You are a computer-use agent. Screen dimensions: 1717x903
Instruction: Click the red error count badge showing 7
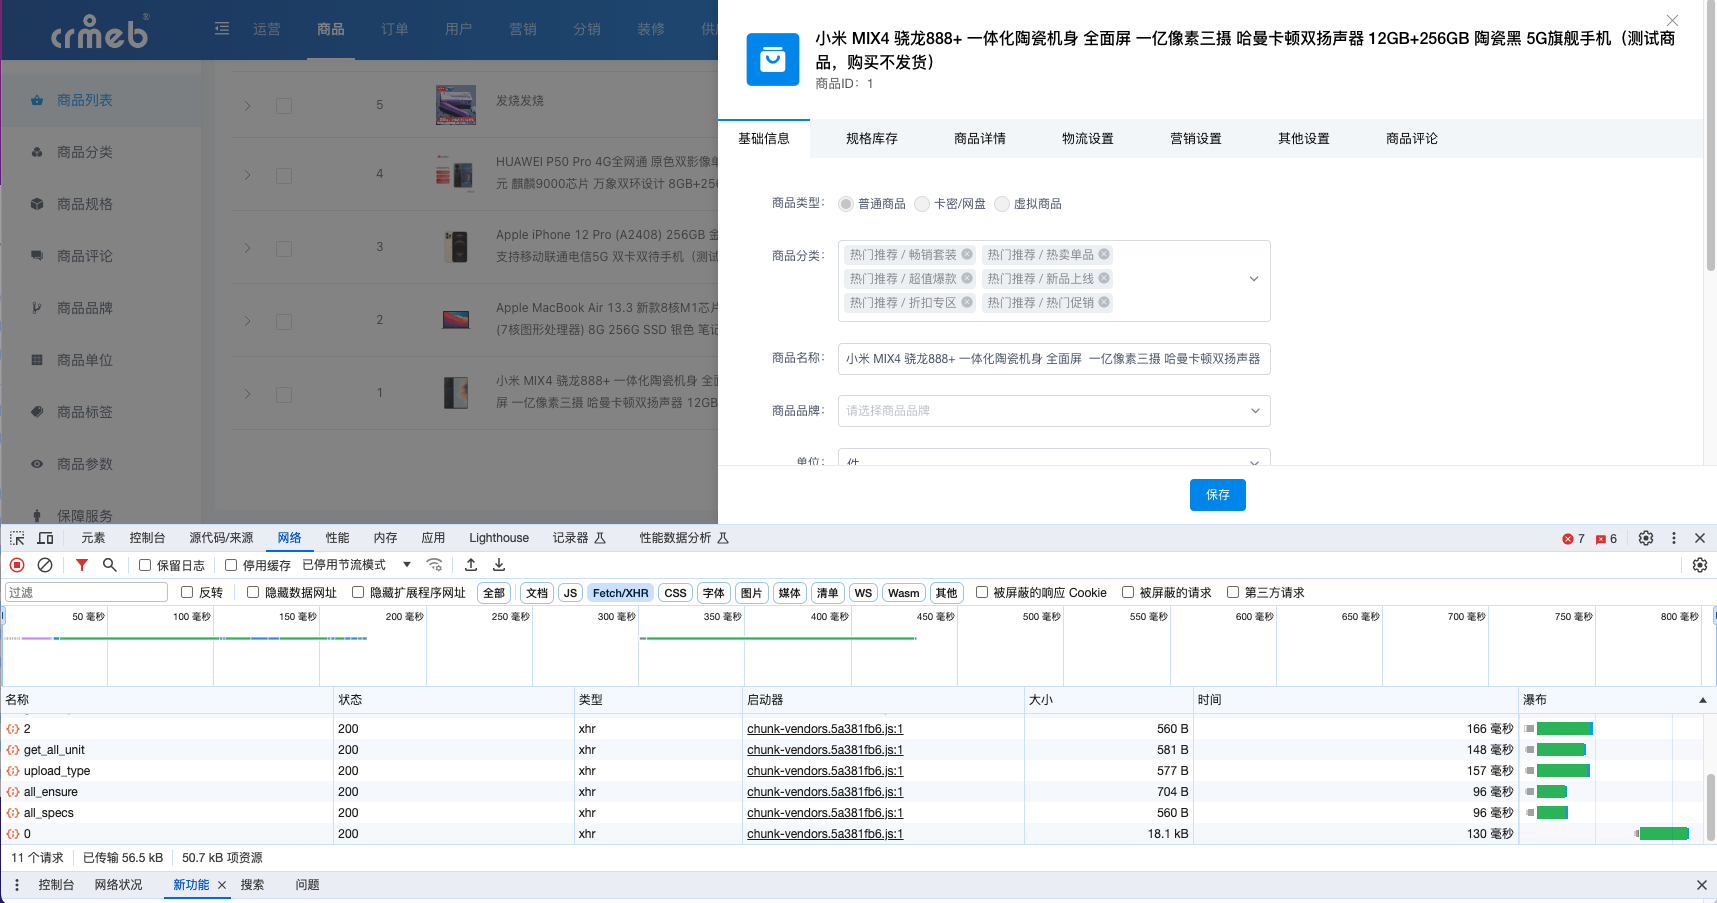pos(1574,539)
